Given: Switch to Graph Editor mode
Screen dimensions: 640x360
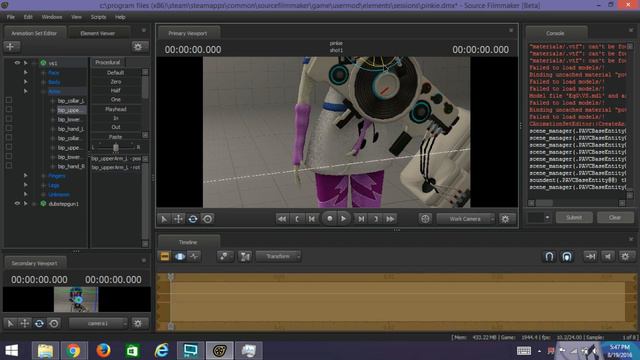Looking at the screenshot, I should 194,256.
